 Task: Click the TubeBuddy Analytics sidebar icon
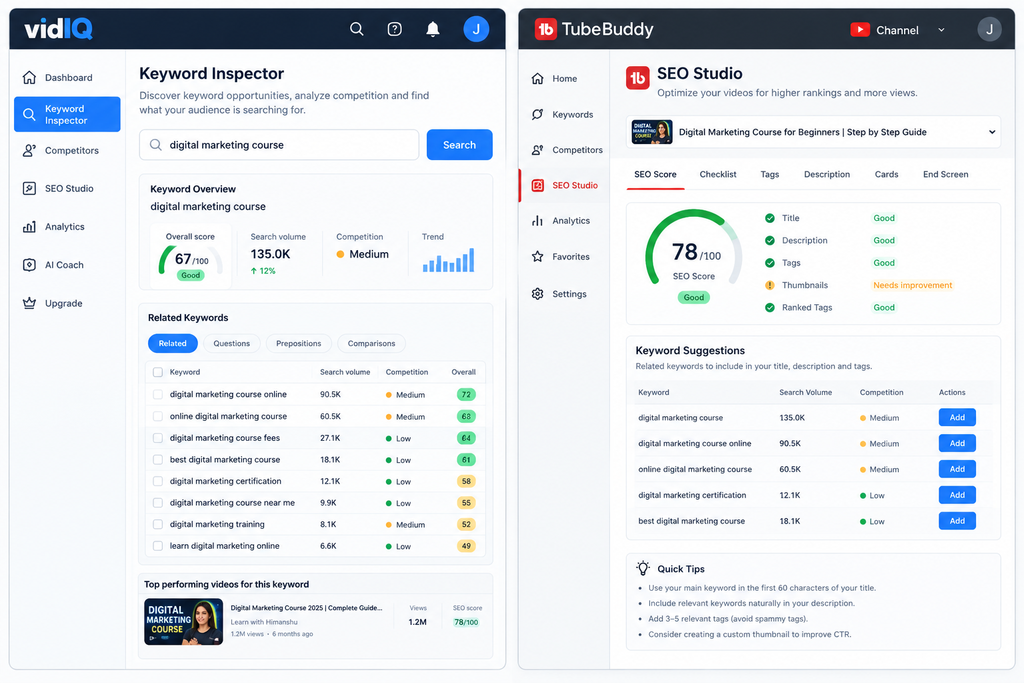[537, 221]
